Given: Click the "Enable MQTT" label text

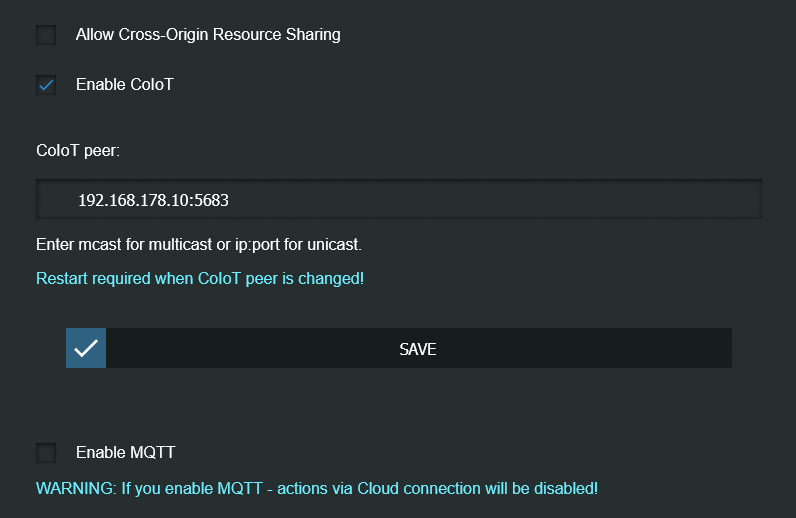Looking at the screenshot, I should click(x=126, y=453).
